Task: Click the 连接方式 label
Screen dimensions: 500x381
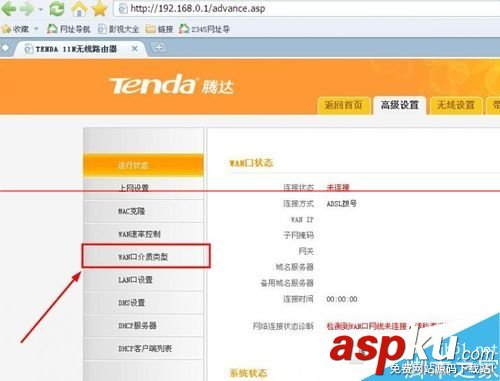Action: (298, 204)
